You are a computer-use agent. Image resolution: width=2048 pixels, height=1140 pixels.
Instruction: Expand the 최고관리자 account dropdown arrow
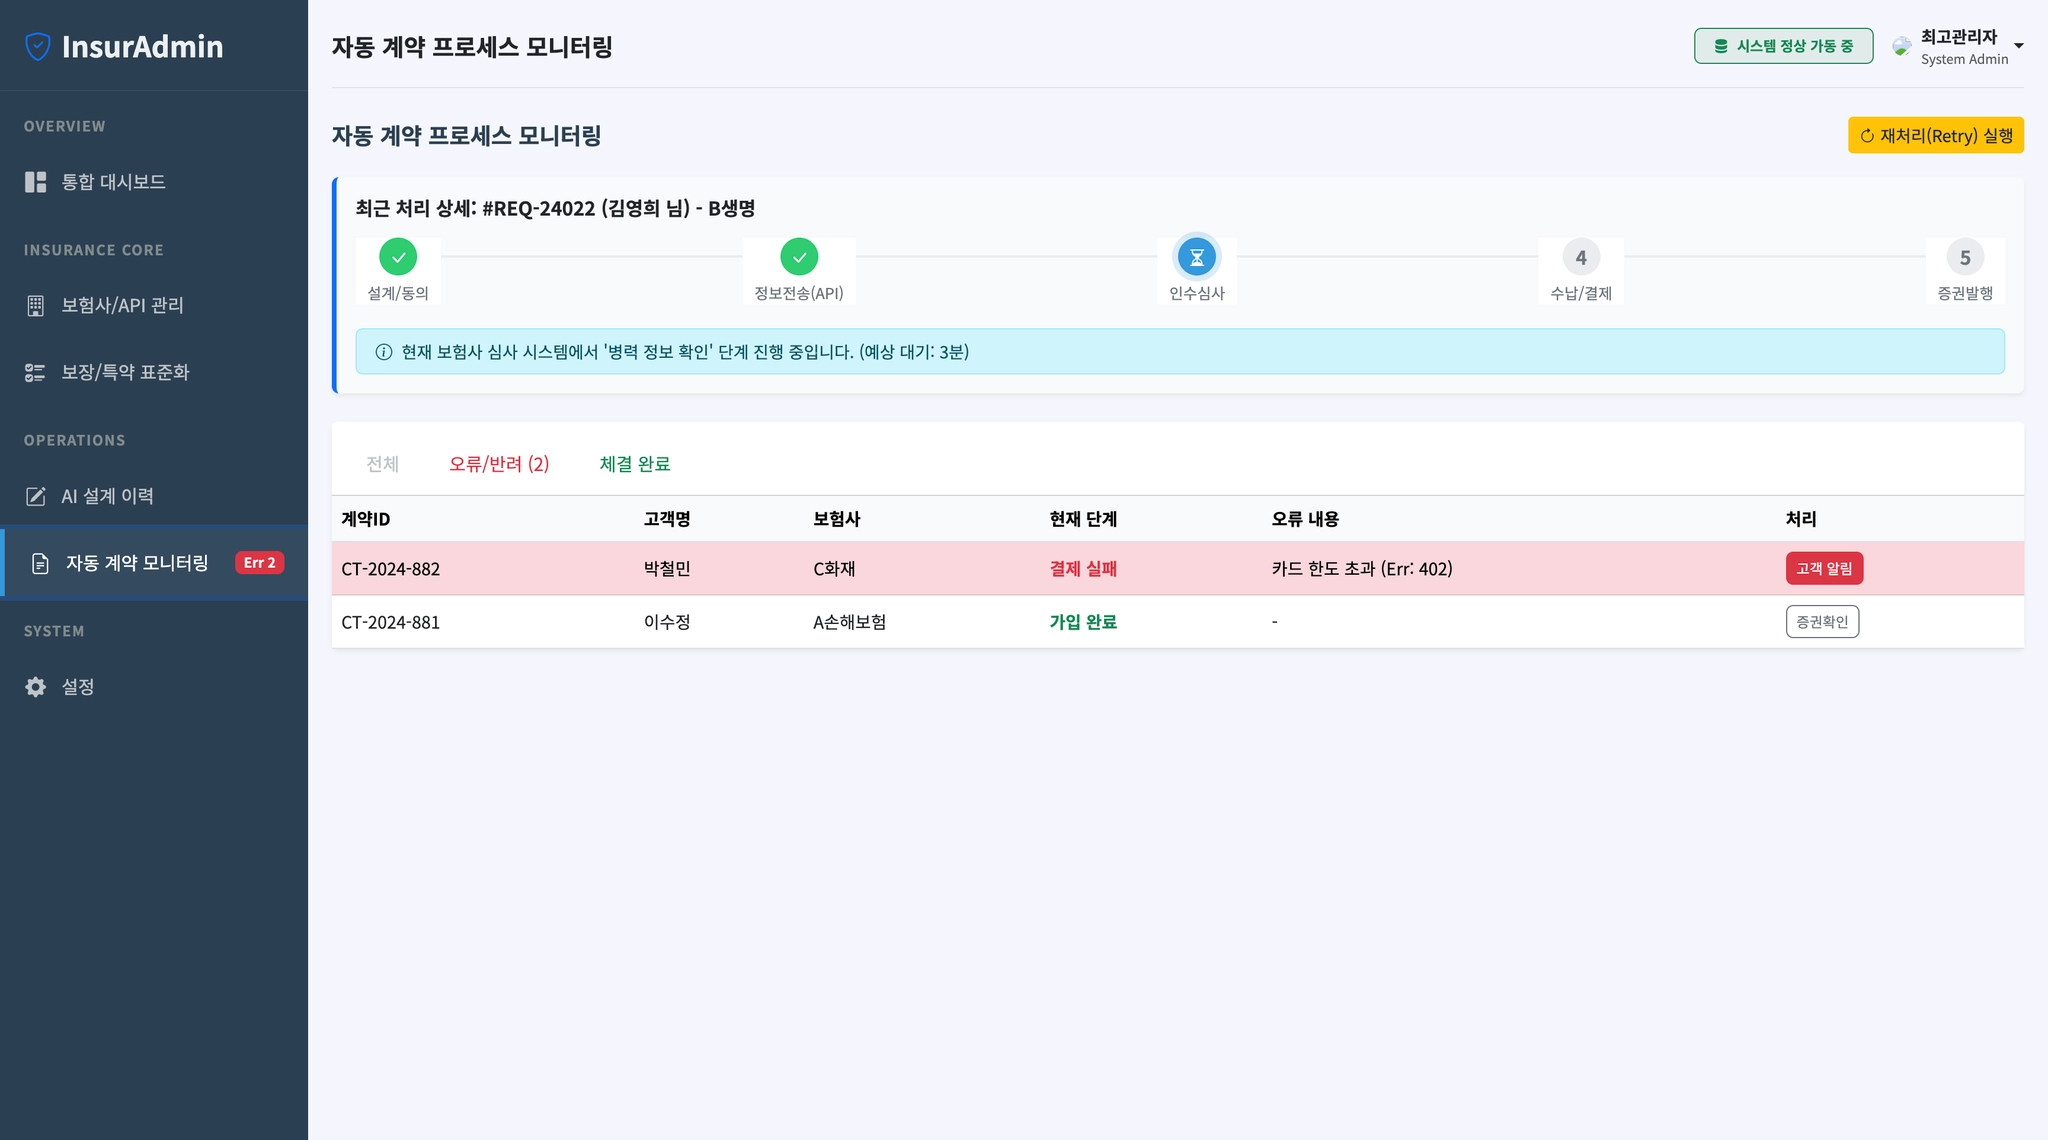(2018, 46)
